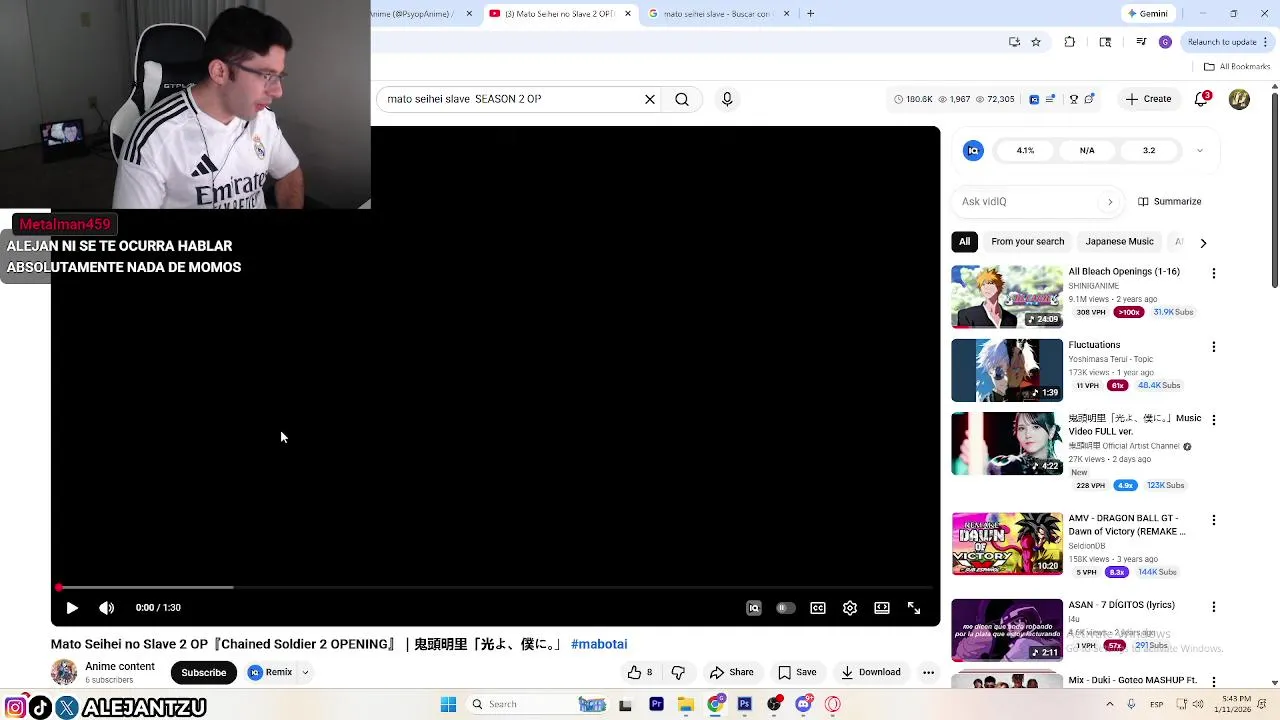Image resolution: width=1280 pixels, height=720 pixels.
Task: Clear the YouTube search field
Action: pos(650,99)
